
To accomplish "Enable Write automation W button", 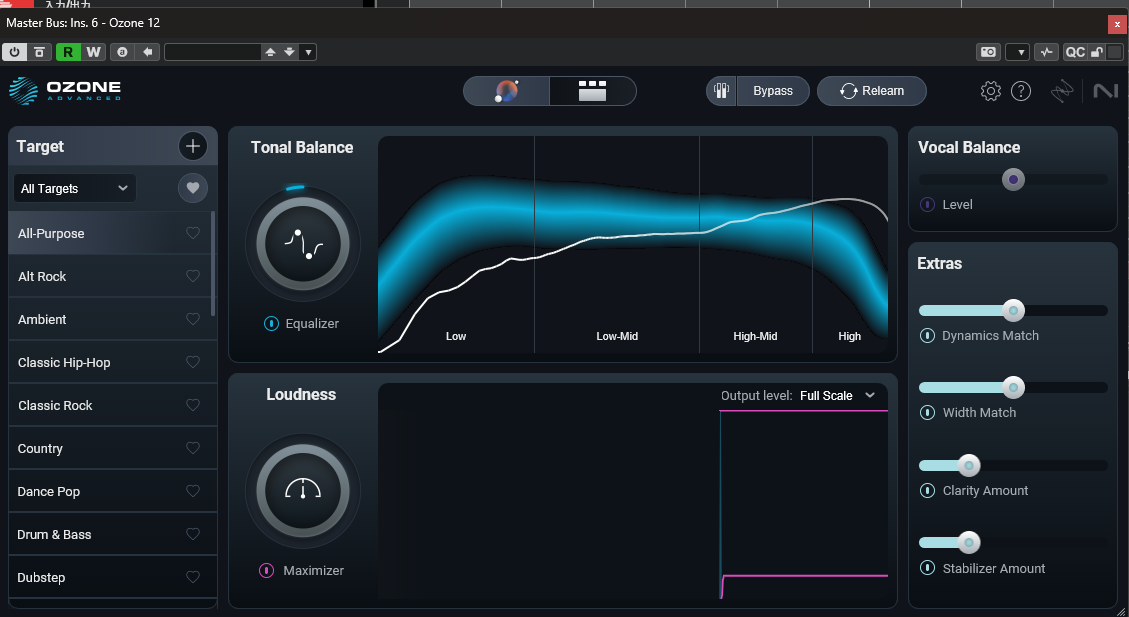I will click(93, 52).
